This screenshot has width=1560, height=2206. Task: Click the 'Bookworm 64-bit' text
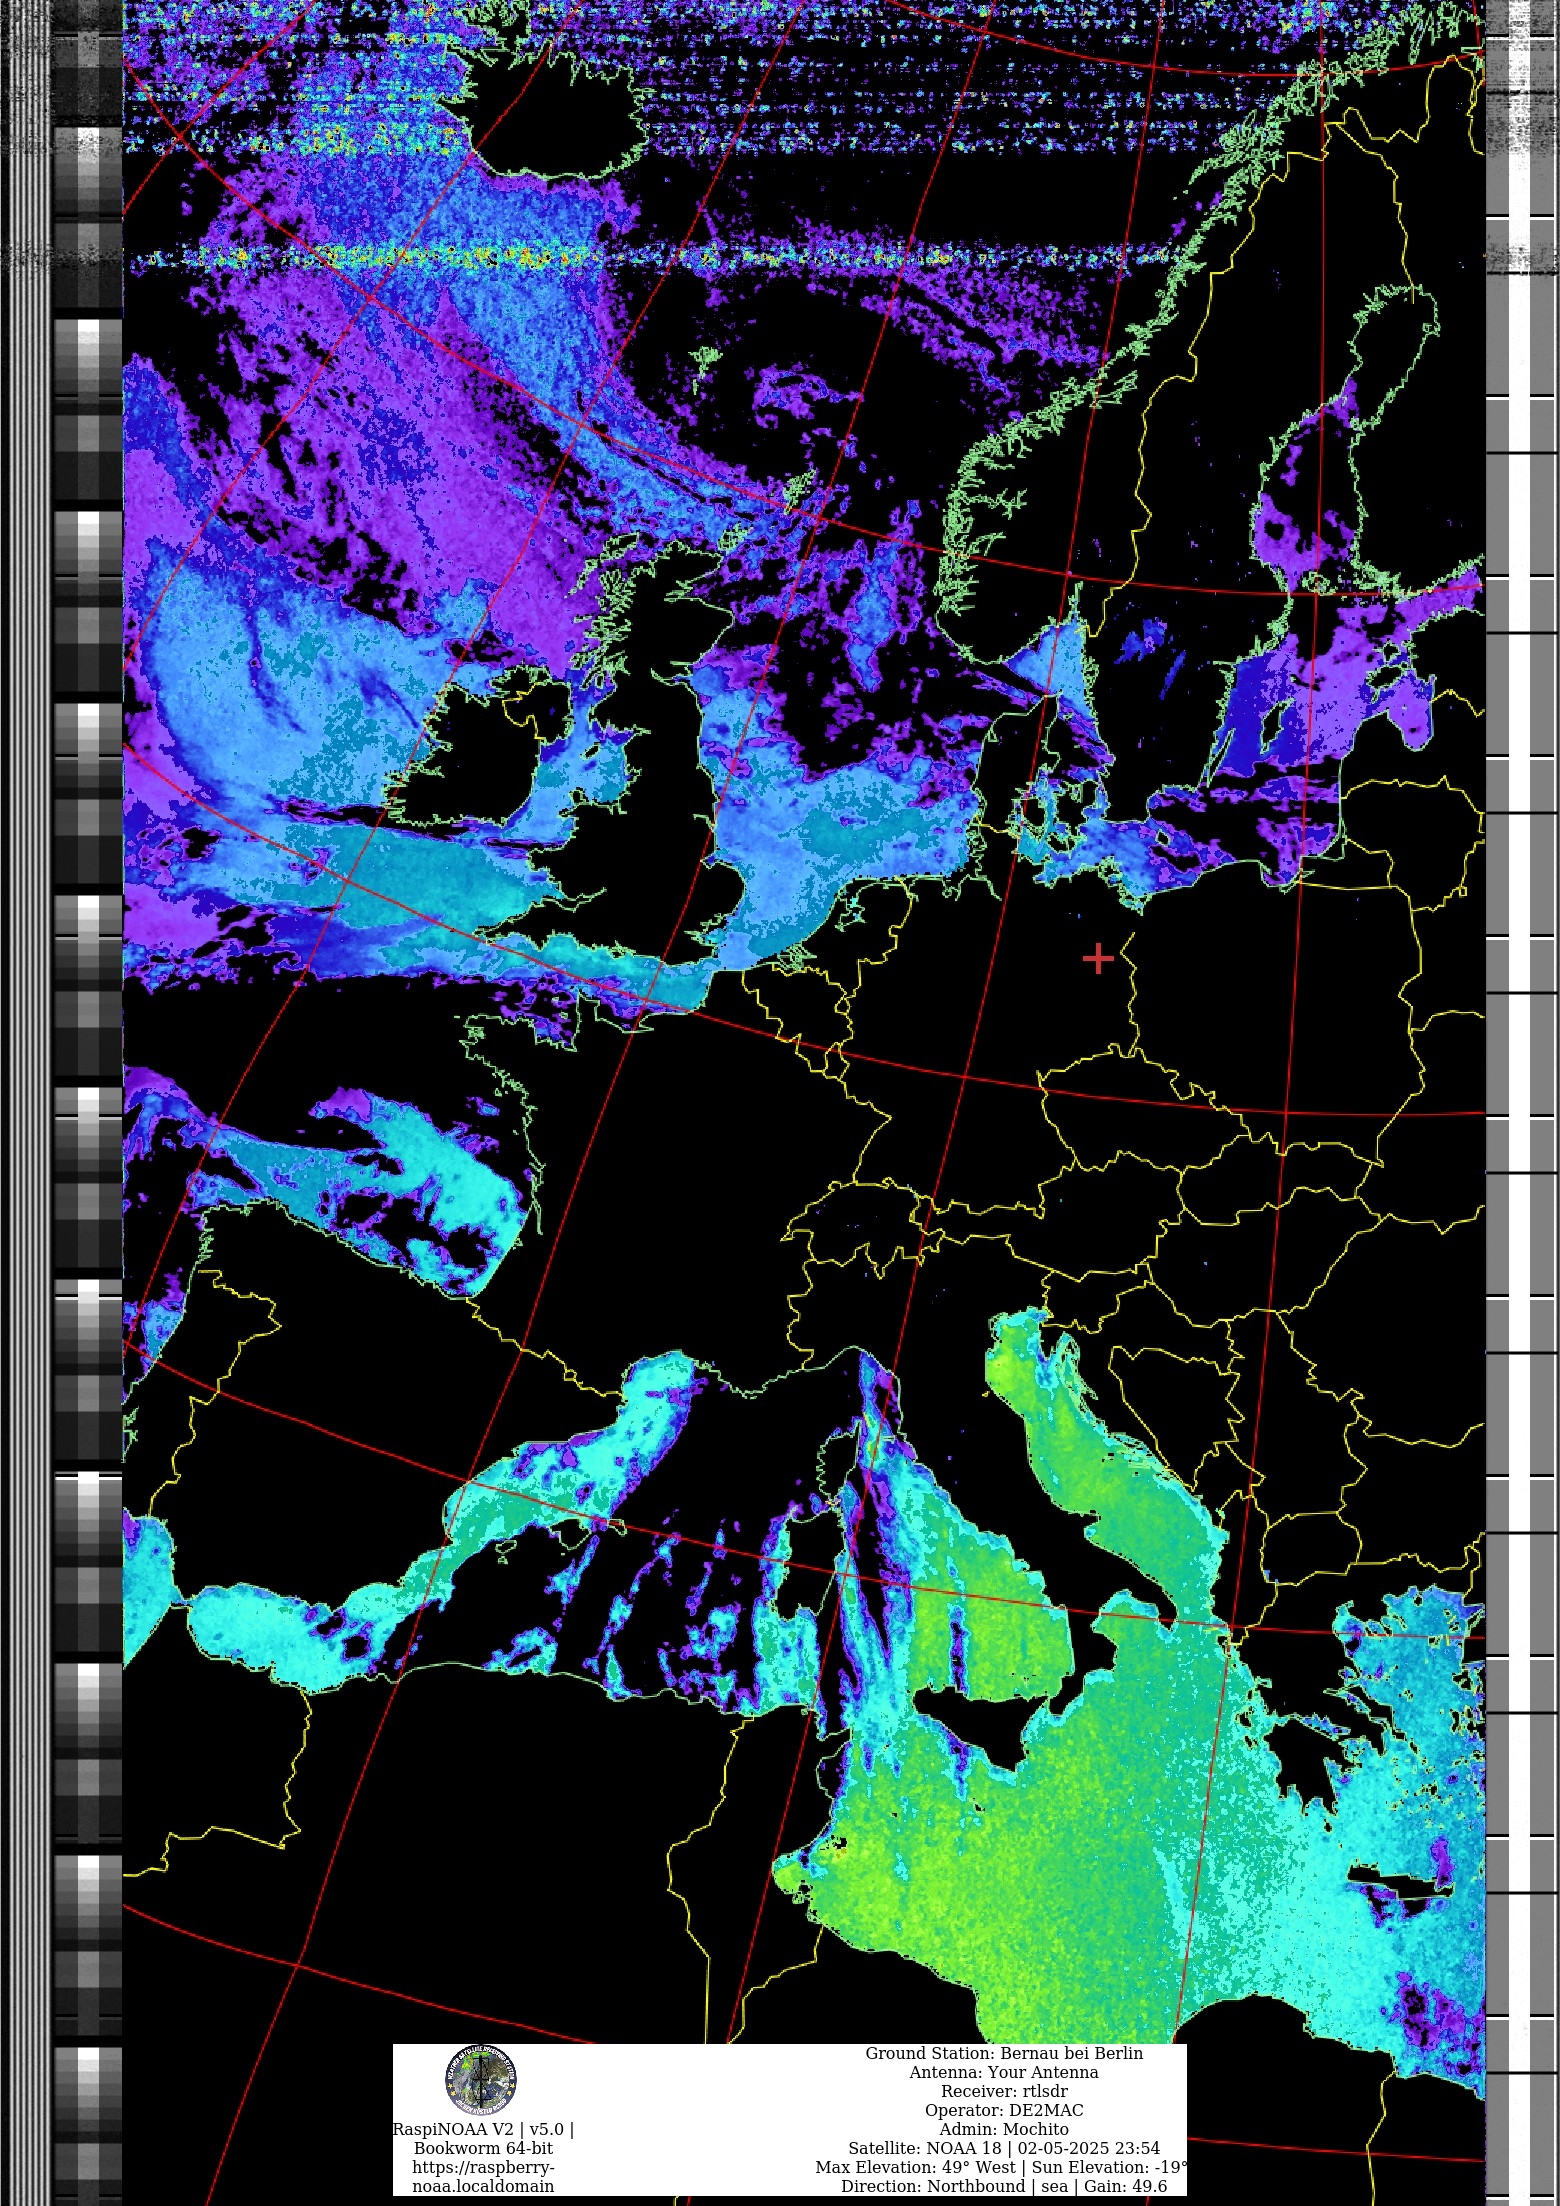pyautogui.click(x=483, y=2148)
